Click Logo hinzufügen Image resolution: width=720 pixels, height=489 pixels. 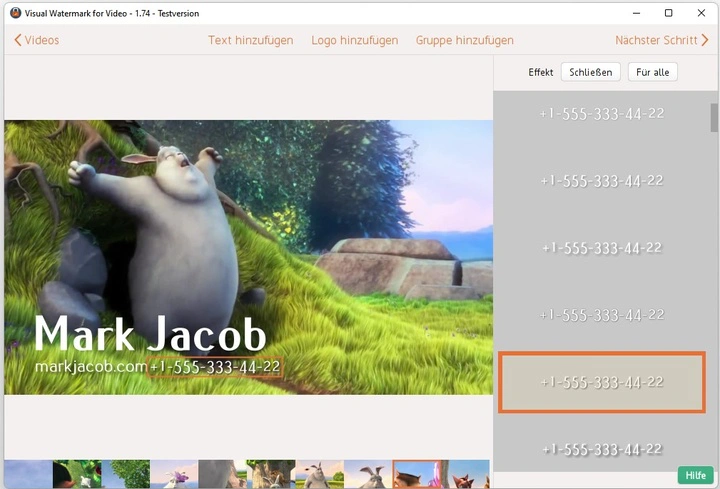tap(354, 40)
